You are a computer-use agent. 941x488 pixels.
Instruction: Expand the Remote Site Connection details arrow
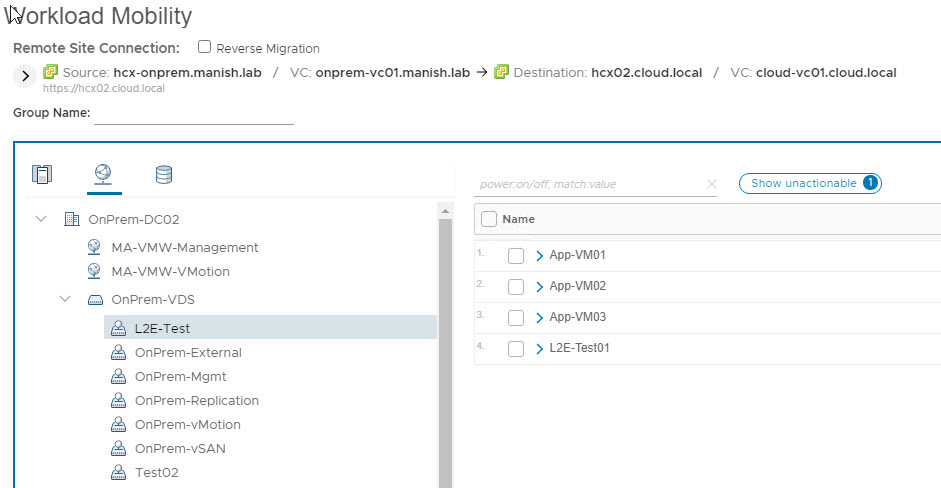tap(25, 75)
